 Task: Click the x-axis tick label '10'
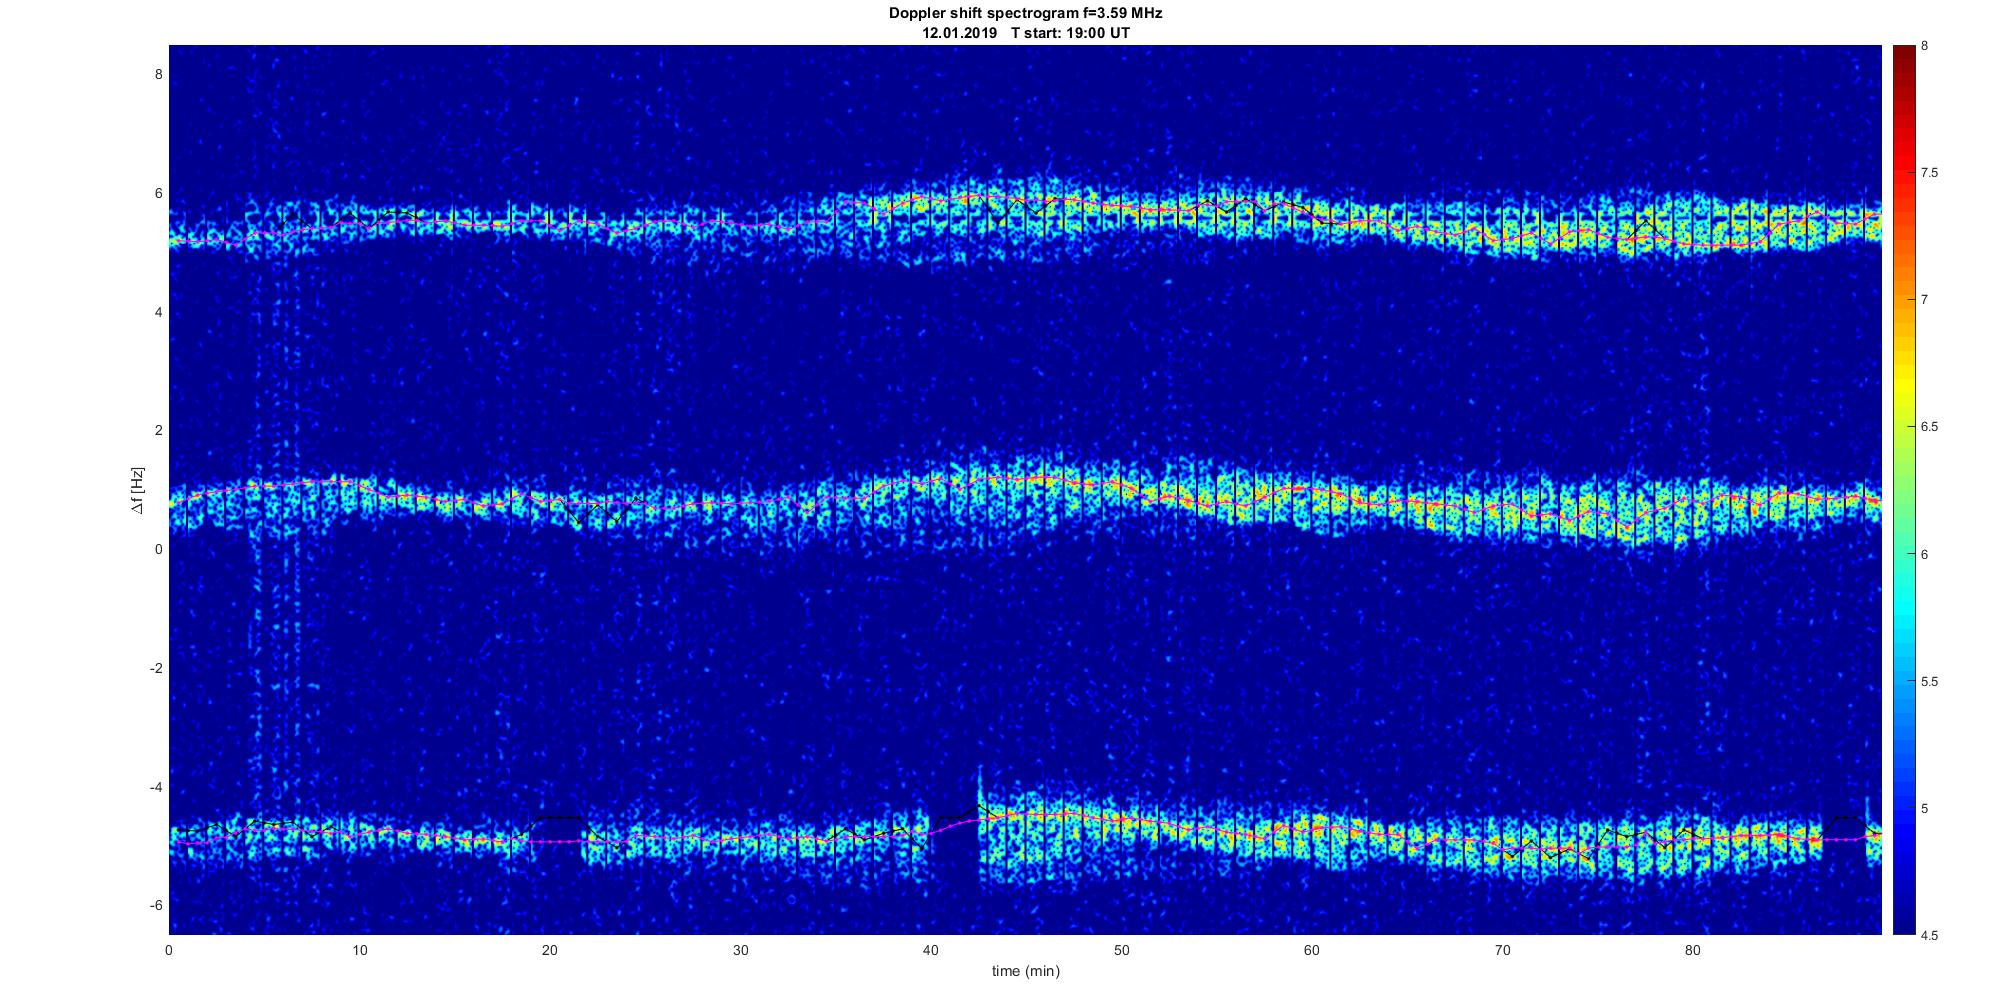359,950
